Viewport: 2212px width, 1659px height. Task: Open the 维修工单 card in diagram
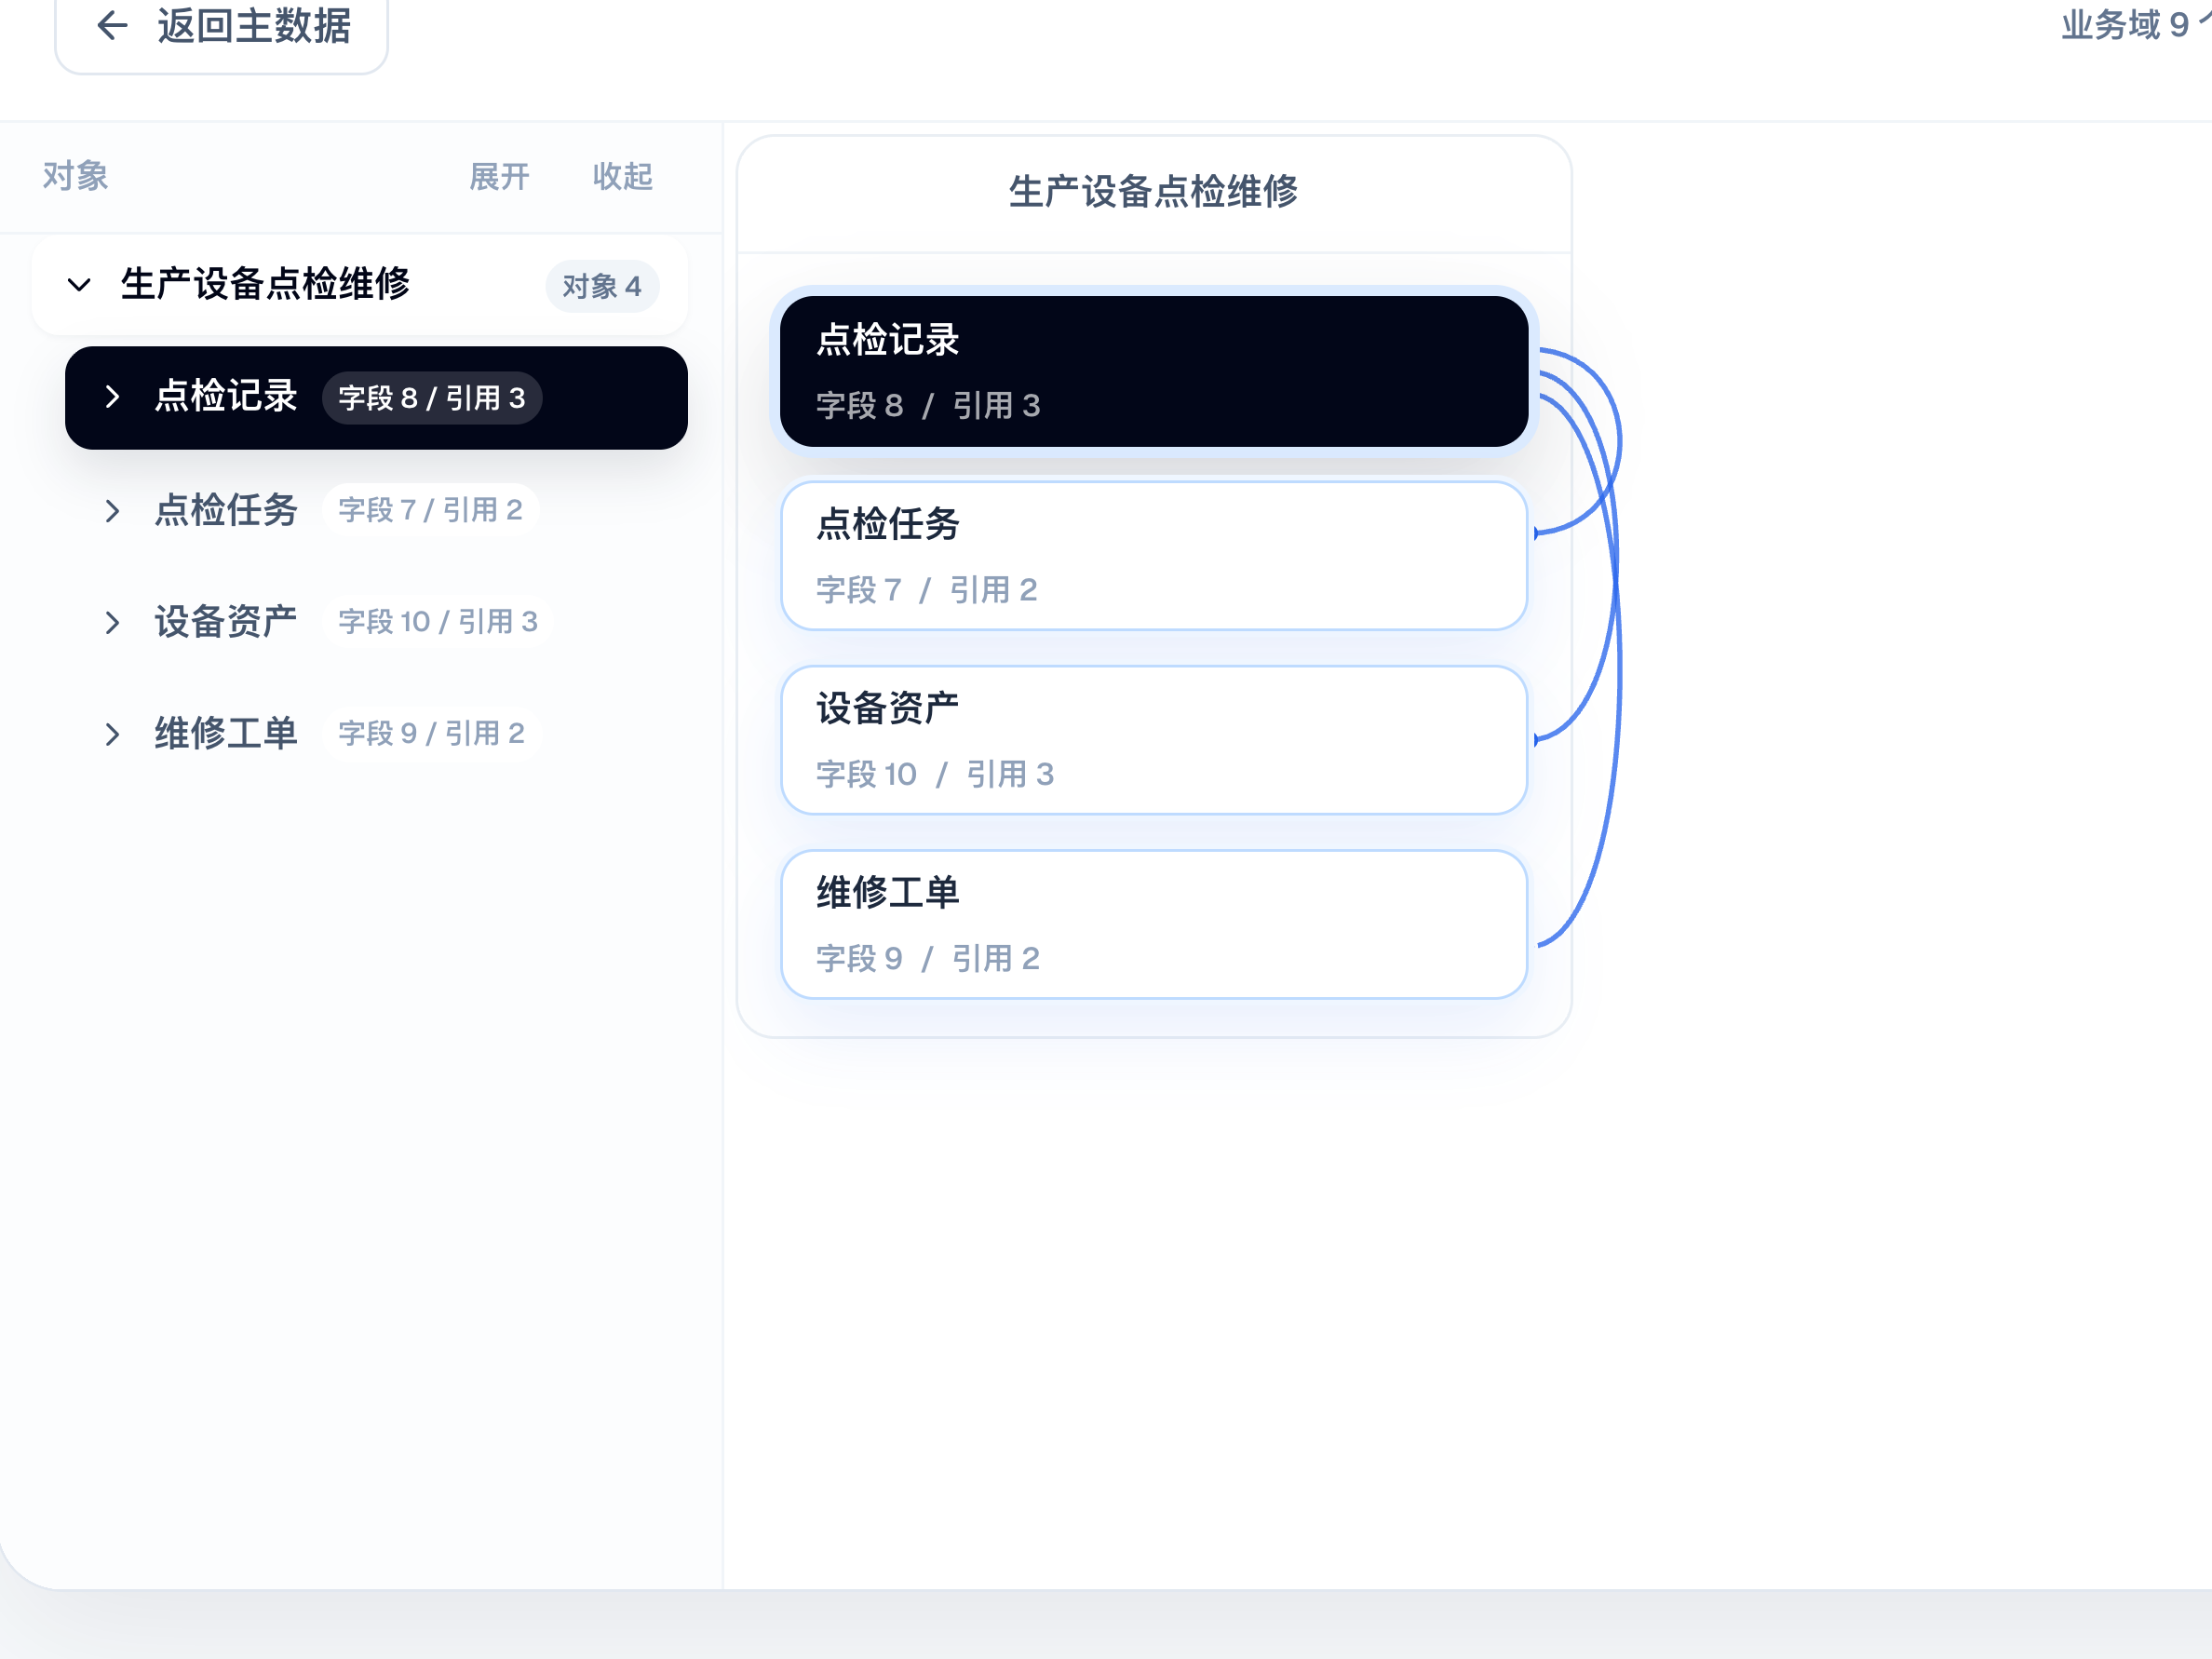pos(1154,924)
